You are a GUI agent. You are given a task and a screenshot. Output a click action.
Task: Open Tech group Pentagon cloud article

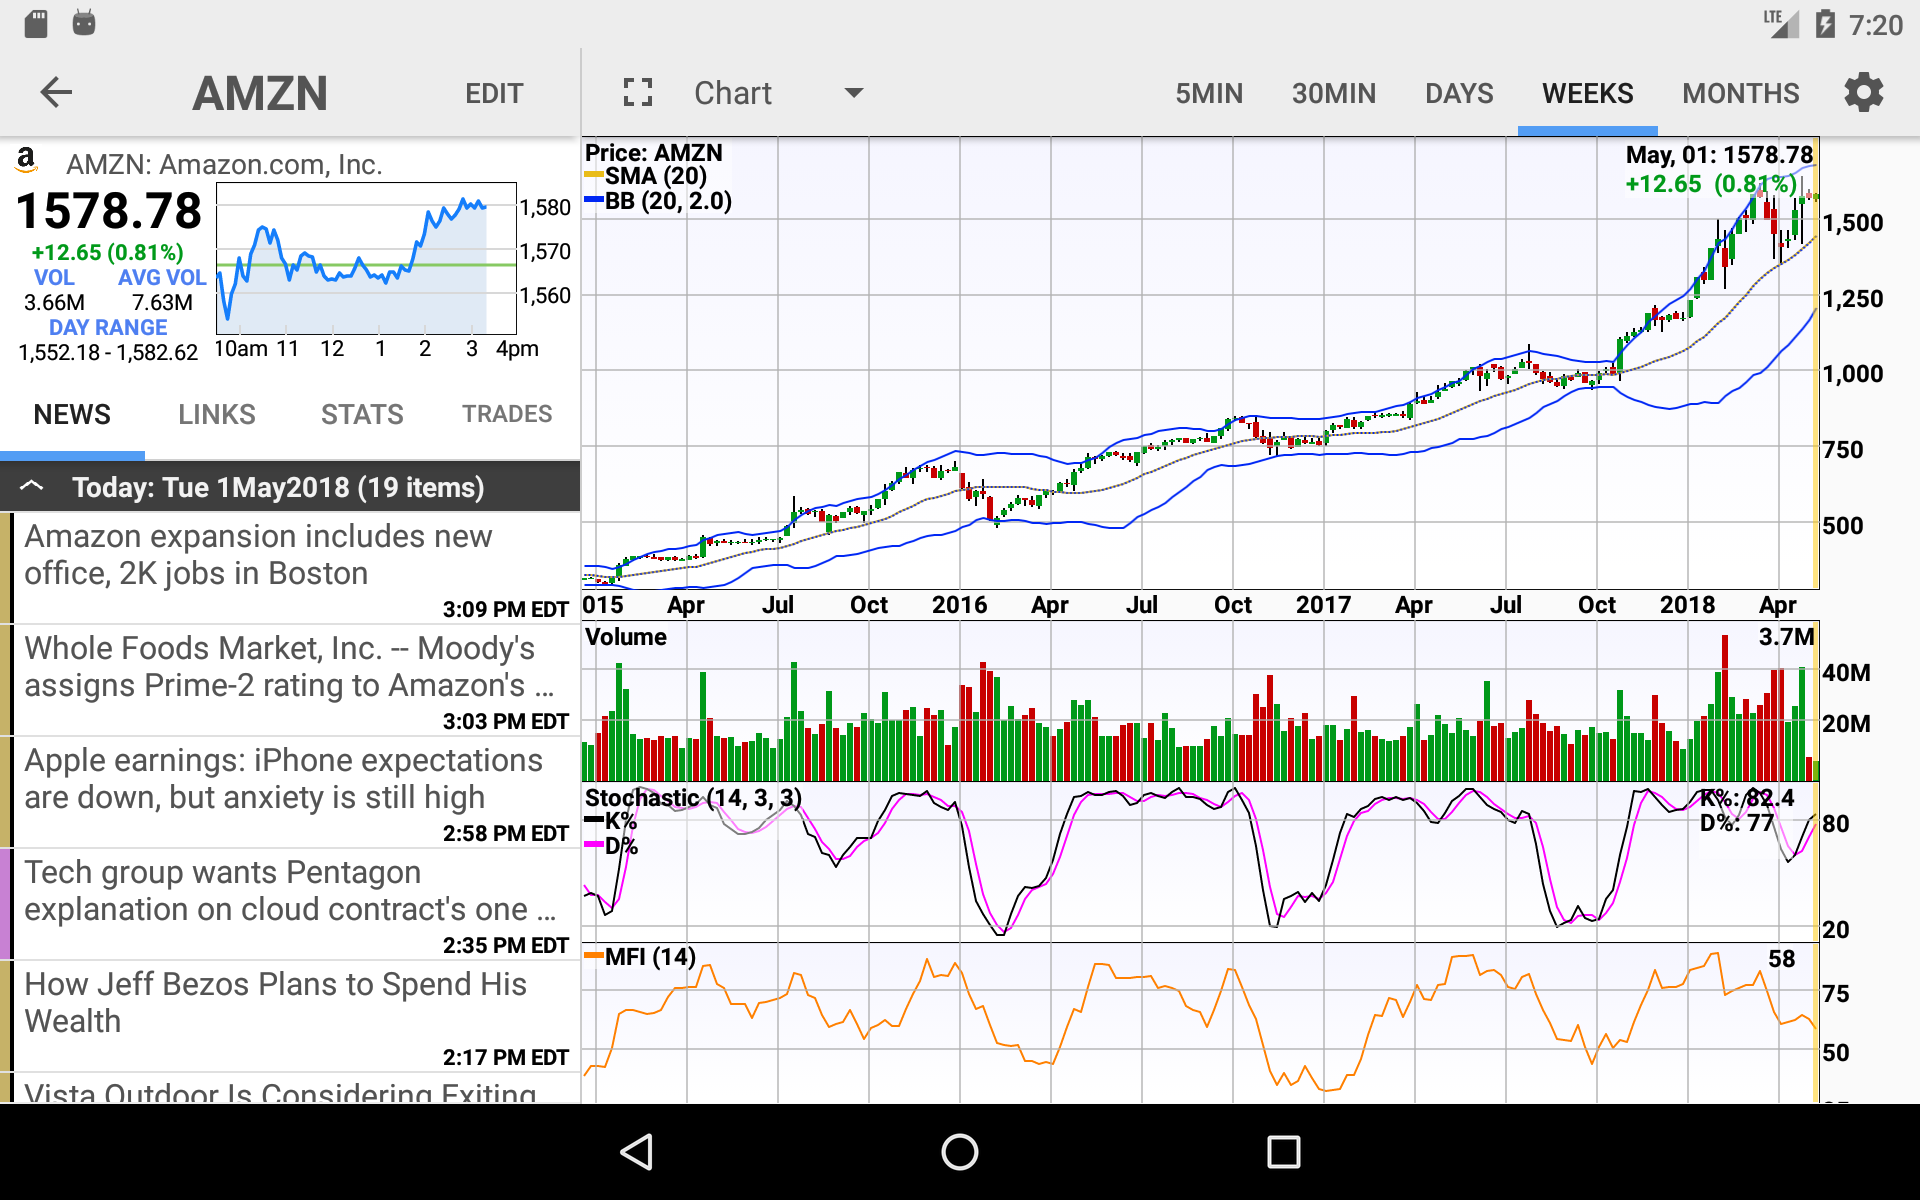pyautogui.click(x=290, y=904)
